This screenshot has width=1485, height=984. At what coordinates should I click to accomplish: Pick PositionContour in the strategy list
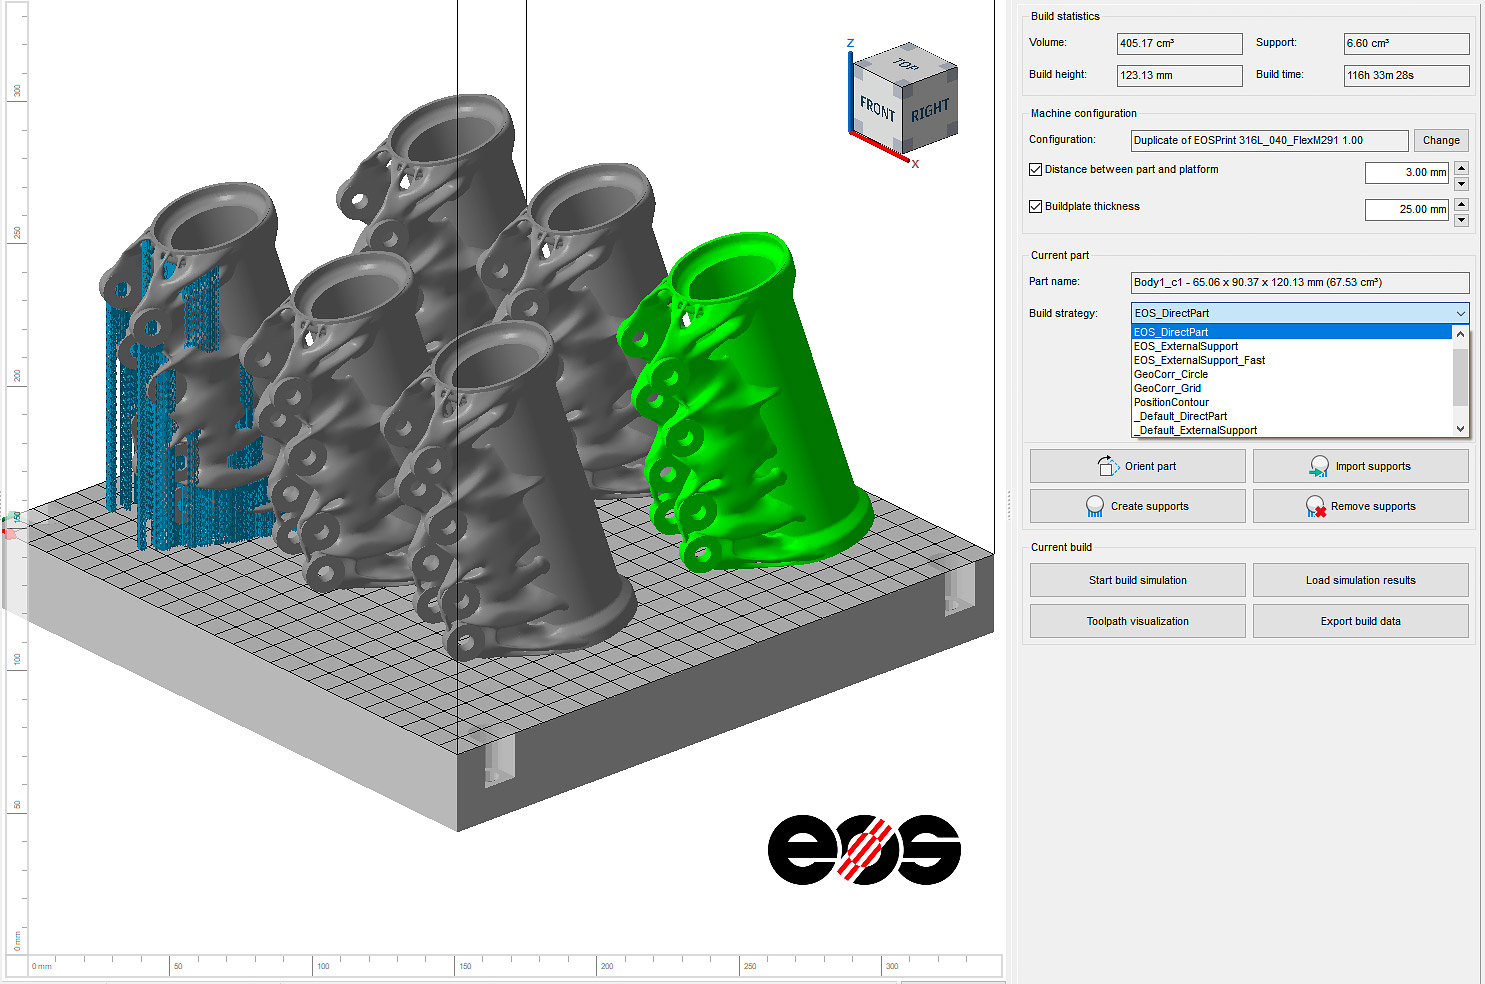[1171, 402]
